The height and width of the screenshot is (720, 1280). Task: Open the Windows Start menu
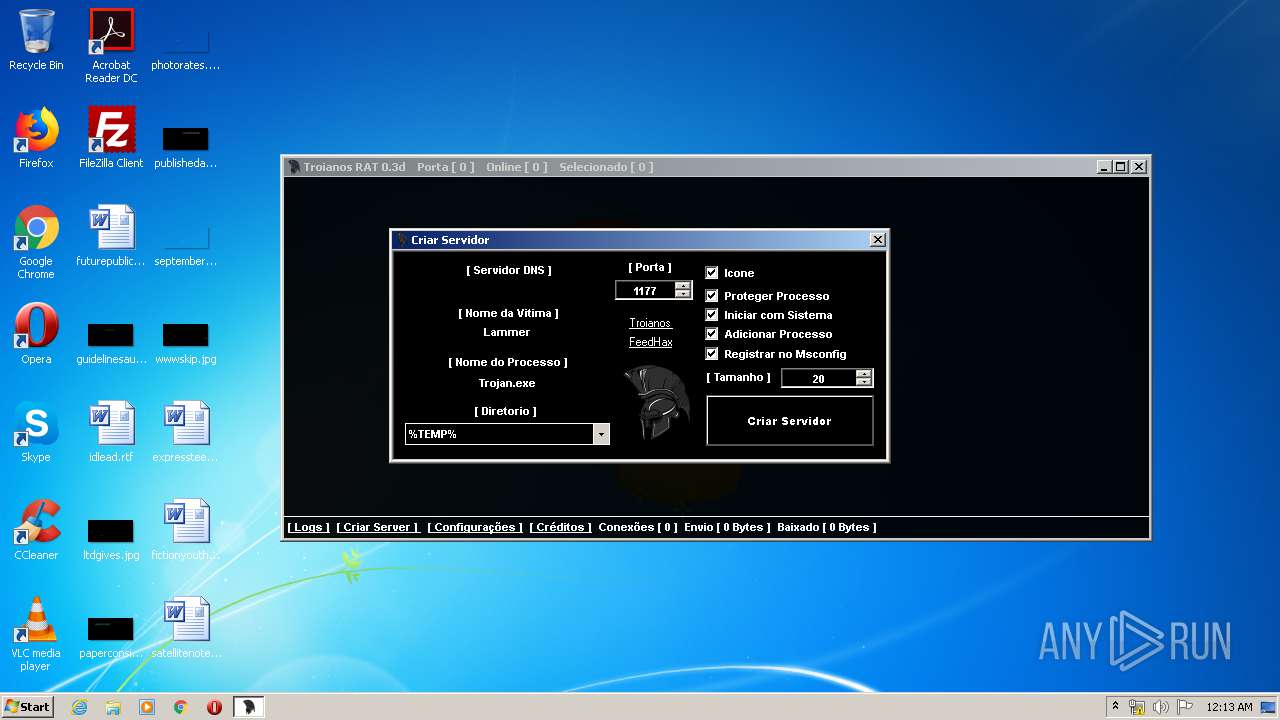[28, 707]
